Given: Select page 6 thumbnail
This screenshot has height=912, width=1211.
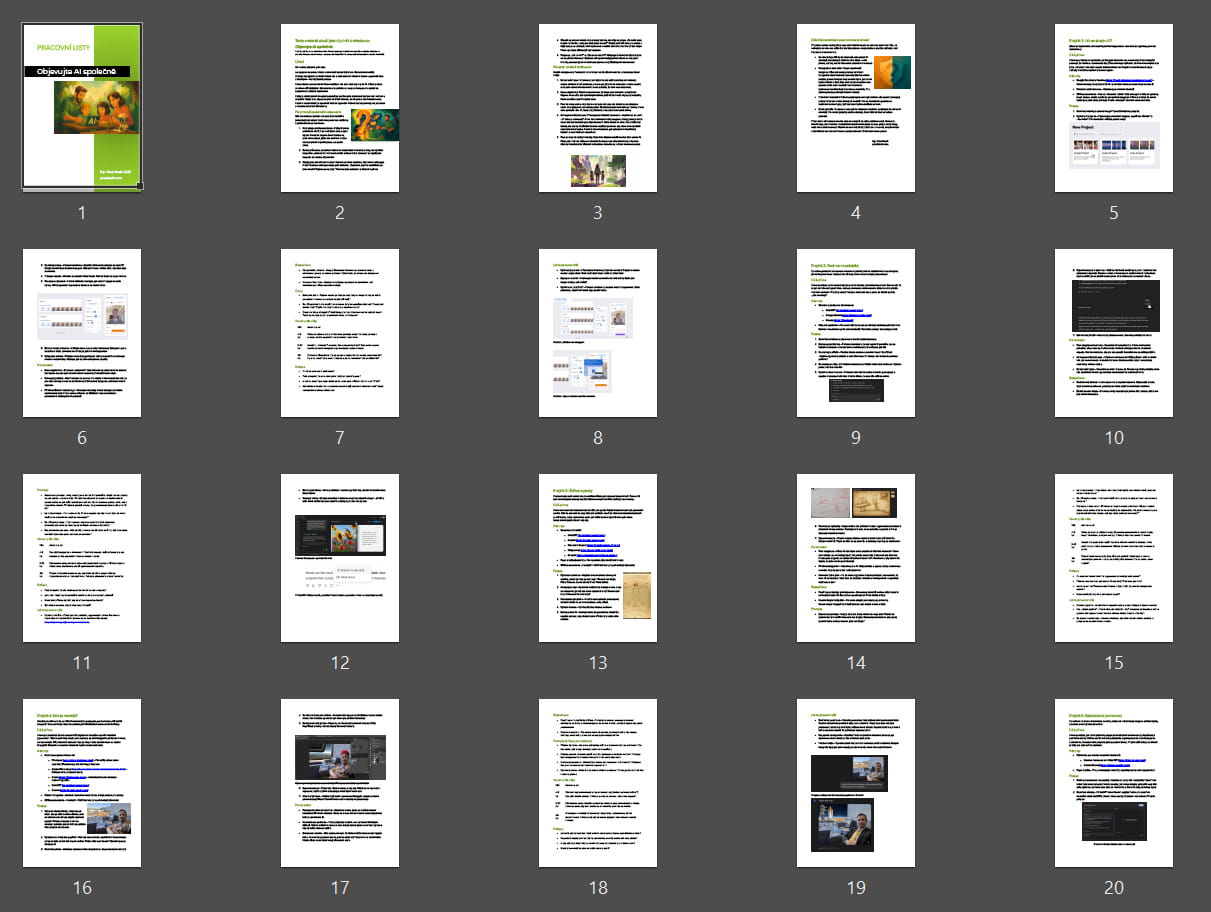Looking at the screenshot, I should (82, 332).
